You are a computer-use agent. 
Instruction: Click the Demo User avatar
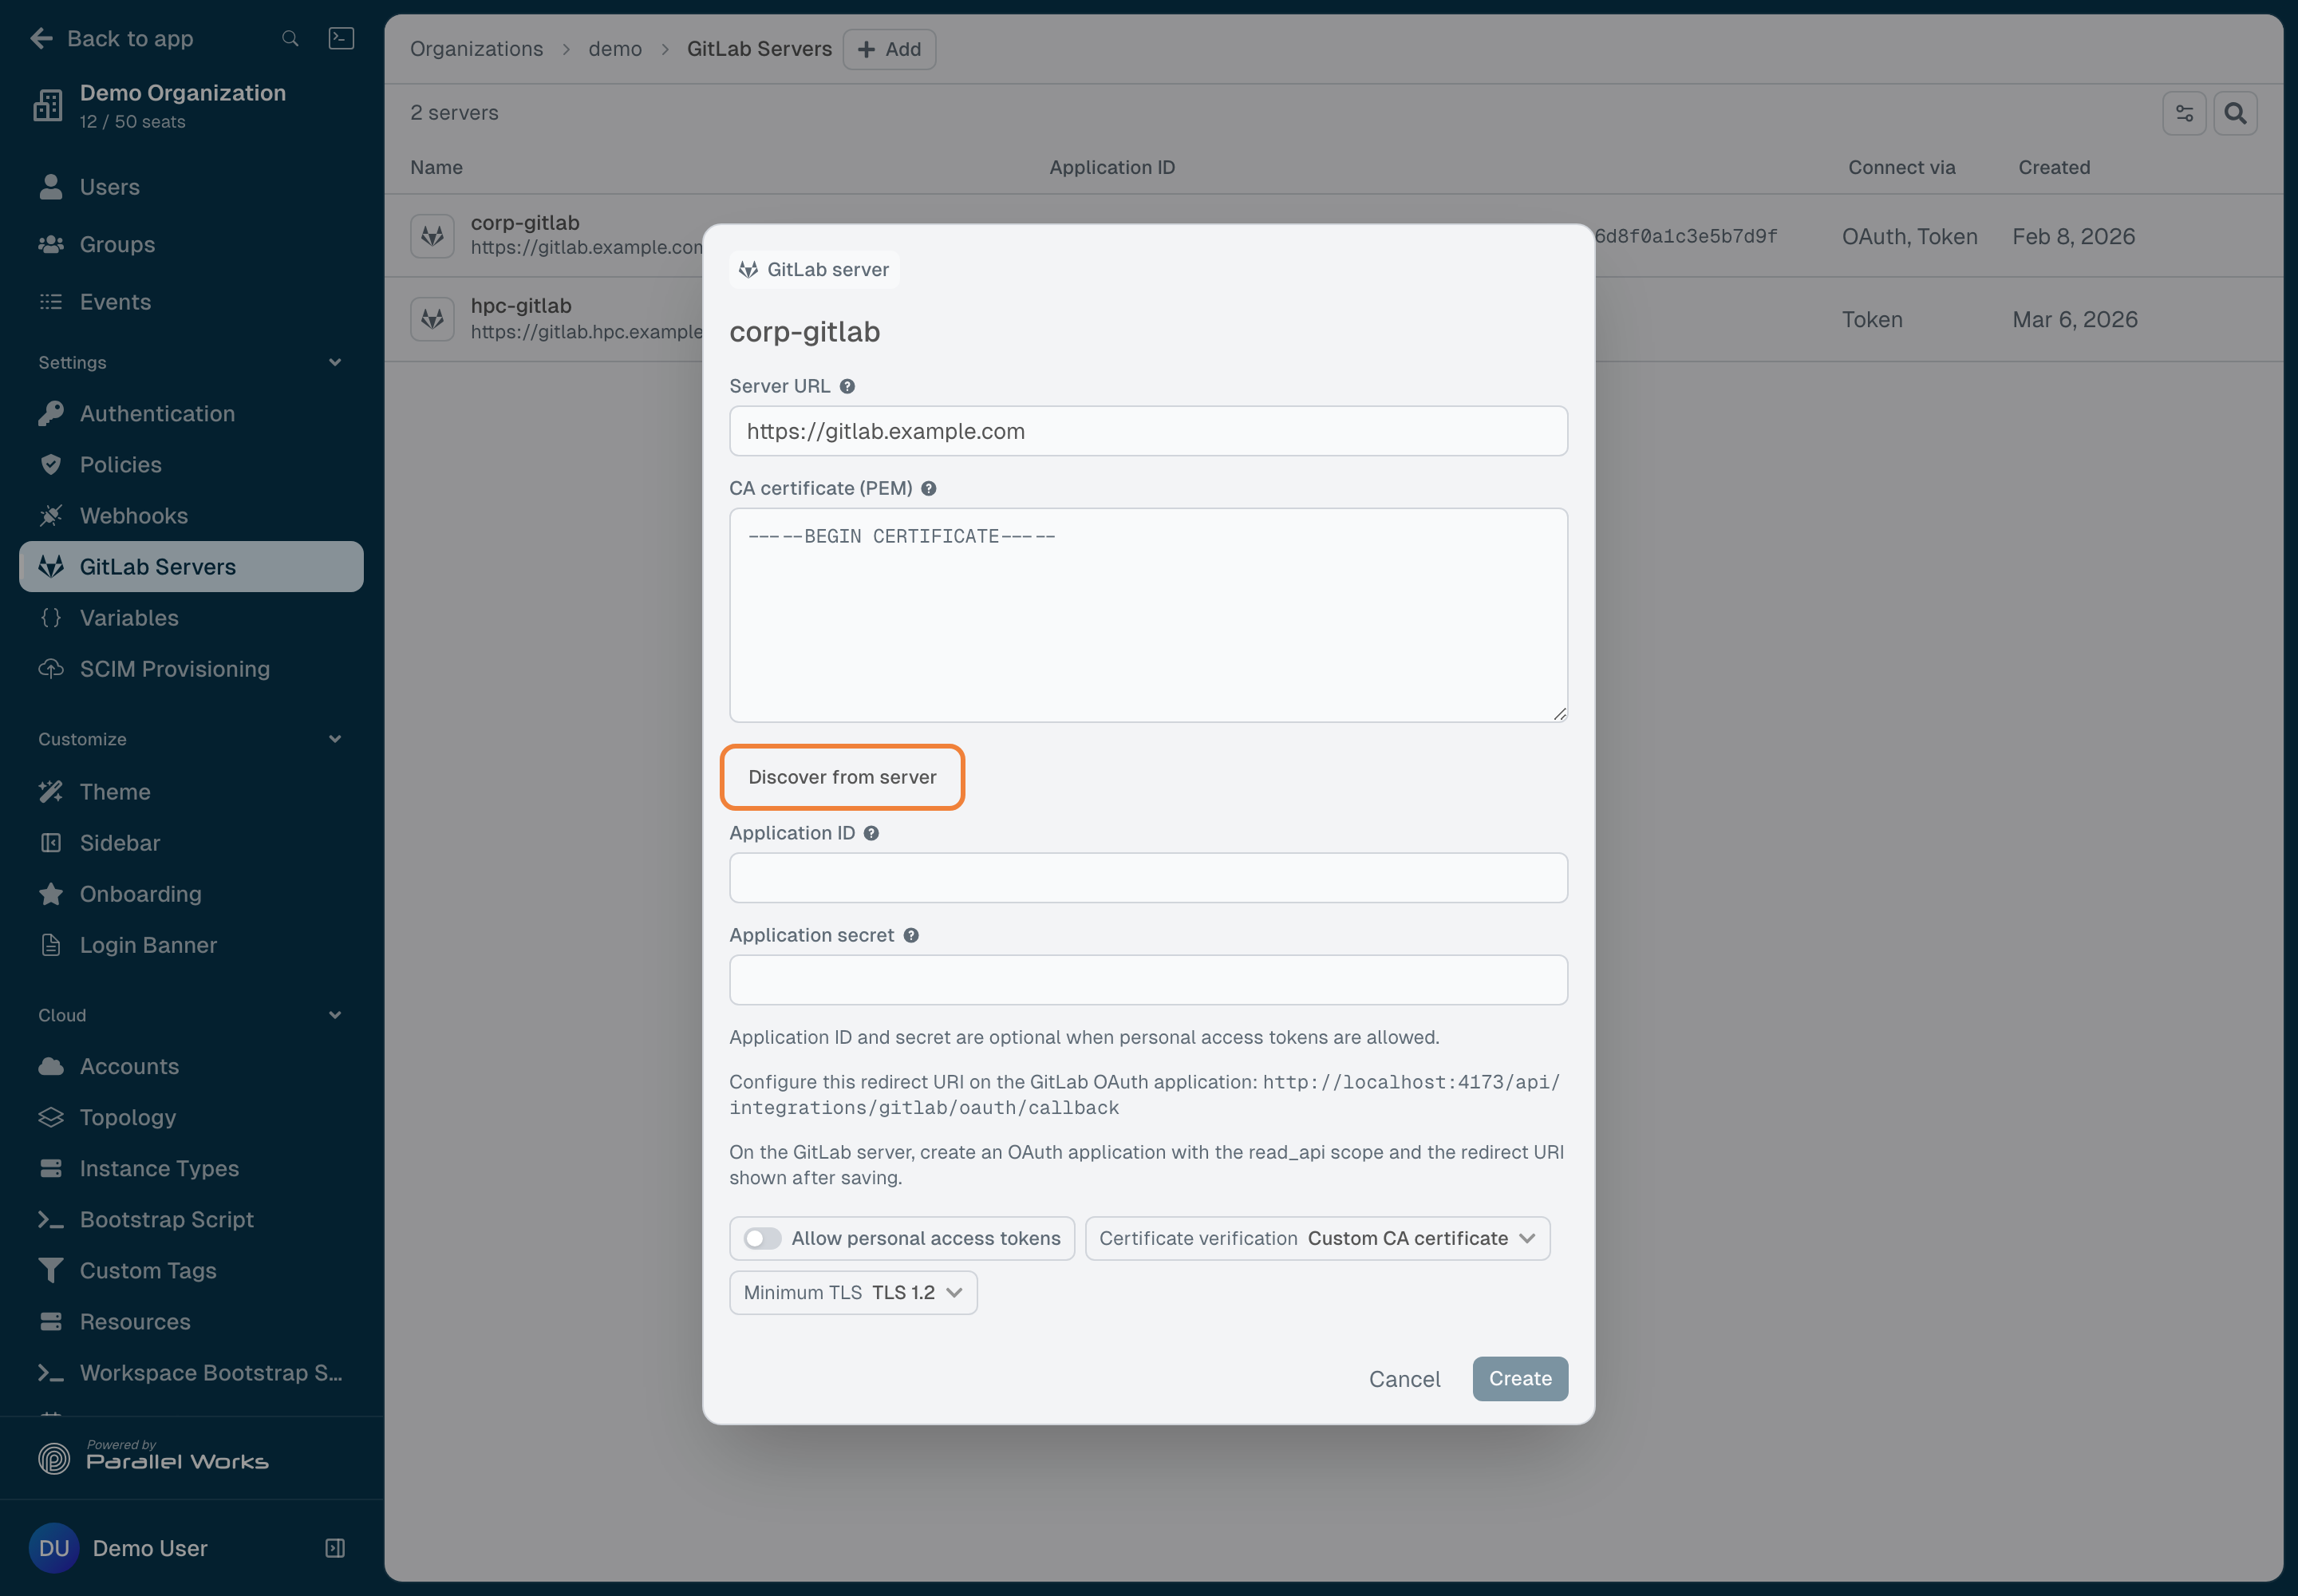coord(54,1548)
